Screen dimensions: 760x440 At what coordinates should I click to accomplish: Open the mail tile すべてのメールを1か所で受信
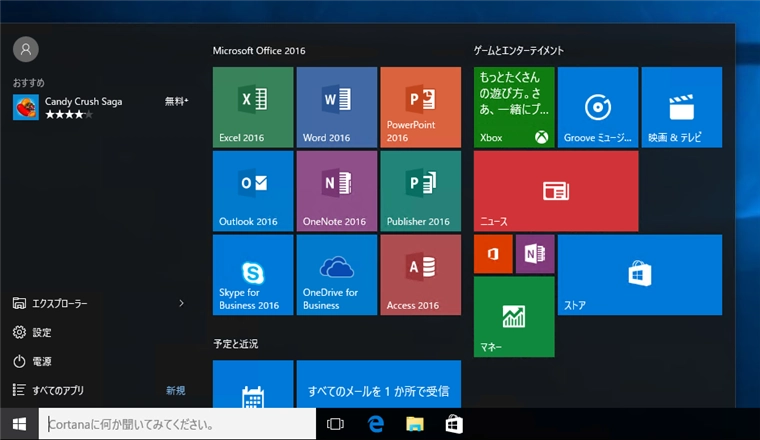(x=379, y=384)
